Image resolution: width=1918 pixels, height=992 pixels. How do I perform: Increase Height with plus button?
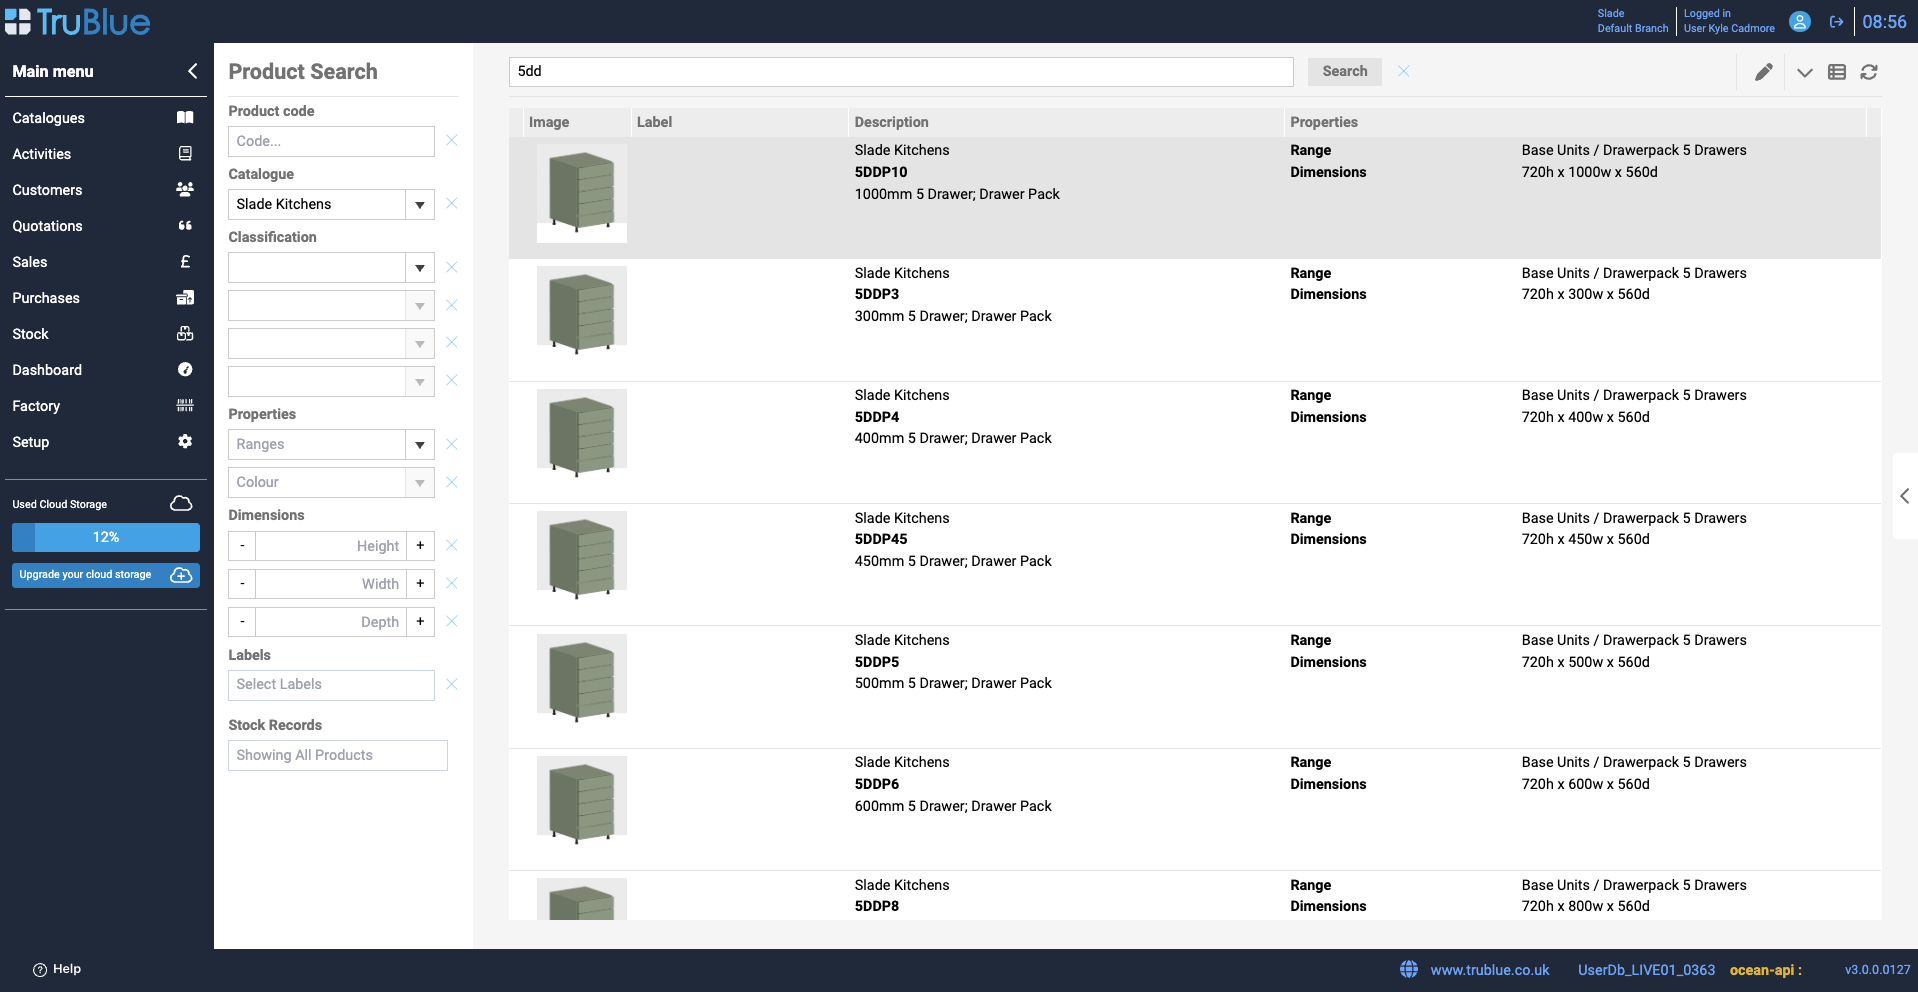click(x=420, y=546)
